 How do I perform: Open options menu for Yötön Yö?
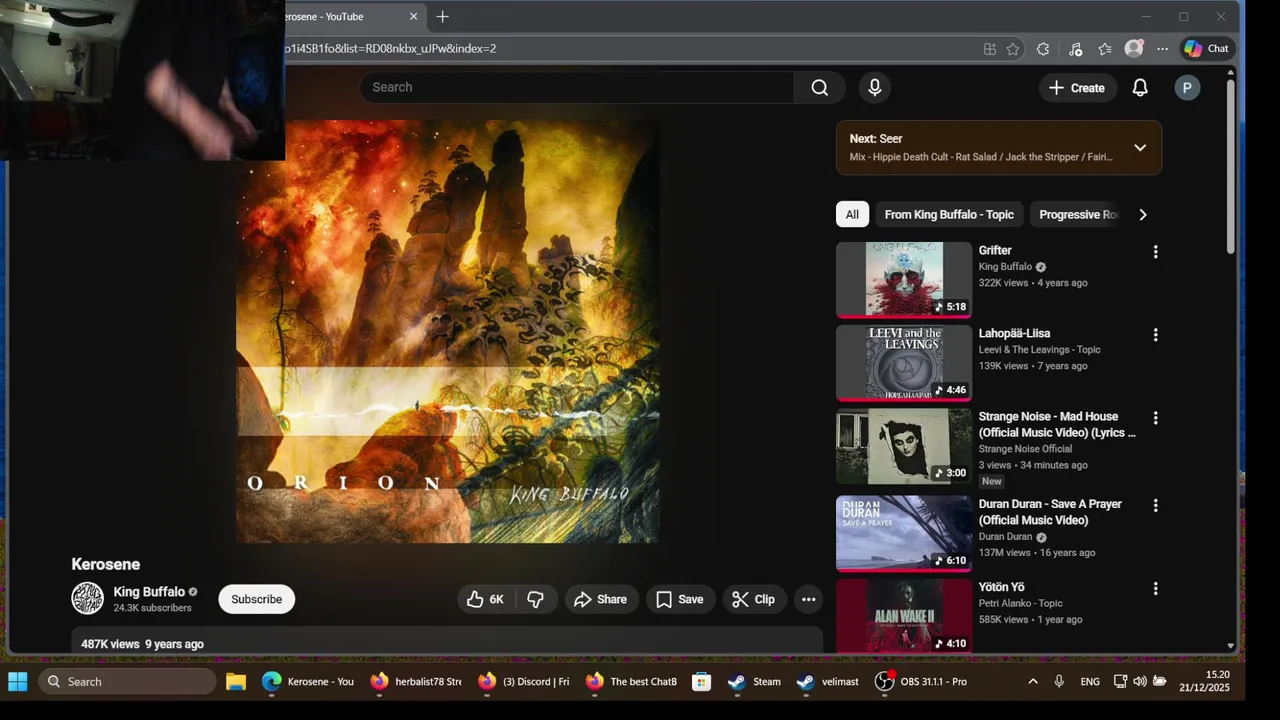[x=1155, y=589]
